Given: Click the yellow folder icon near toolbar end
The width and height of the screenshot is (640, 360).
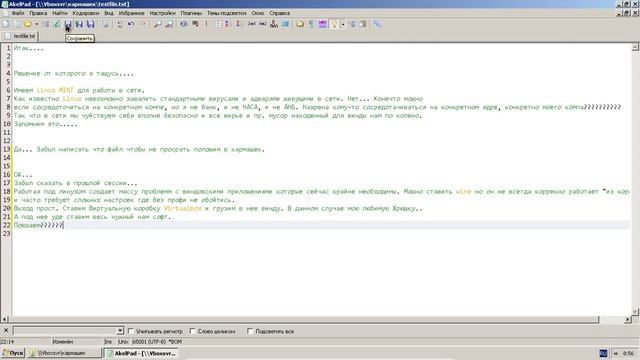Looking at the screenshot, I should click(x=300, y=24).
